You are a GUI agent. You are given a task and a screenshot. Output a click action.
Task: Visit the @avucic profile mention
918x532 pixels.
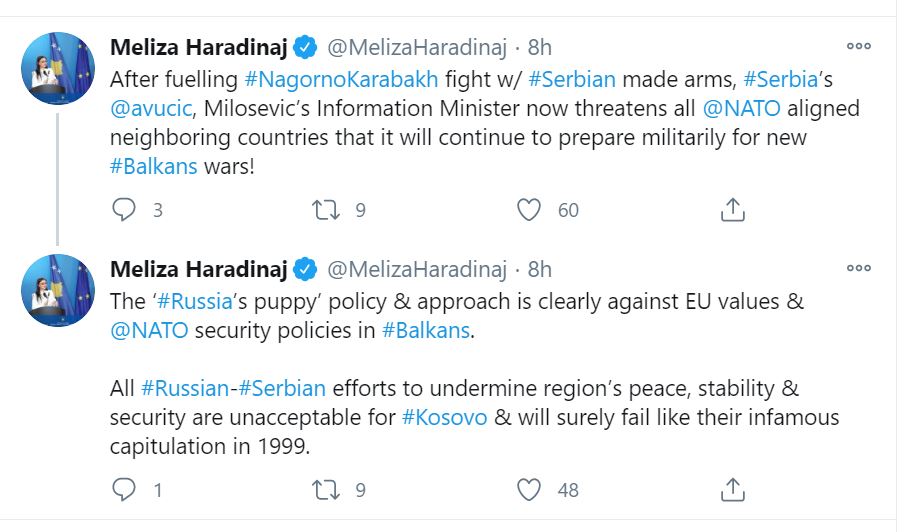pyautogui.click(x=151, y=108)
